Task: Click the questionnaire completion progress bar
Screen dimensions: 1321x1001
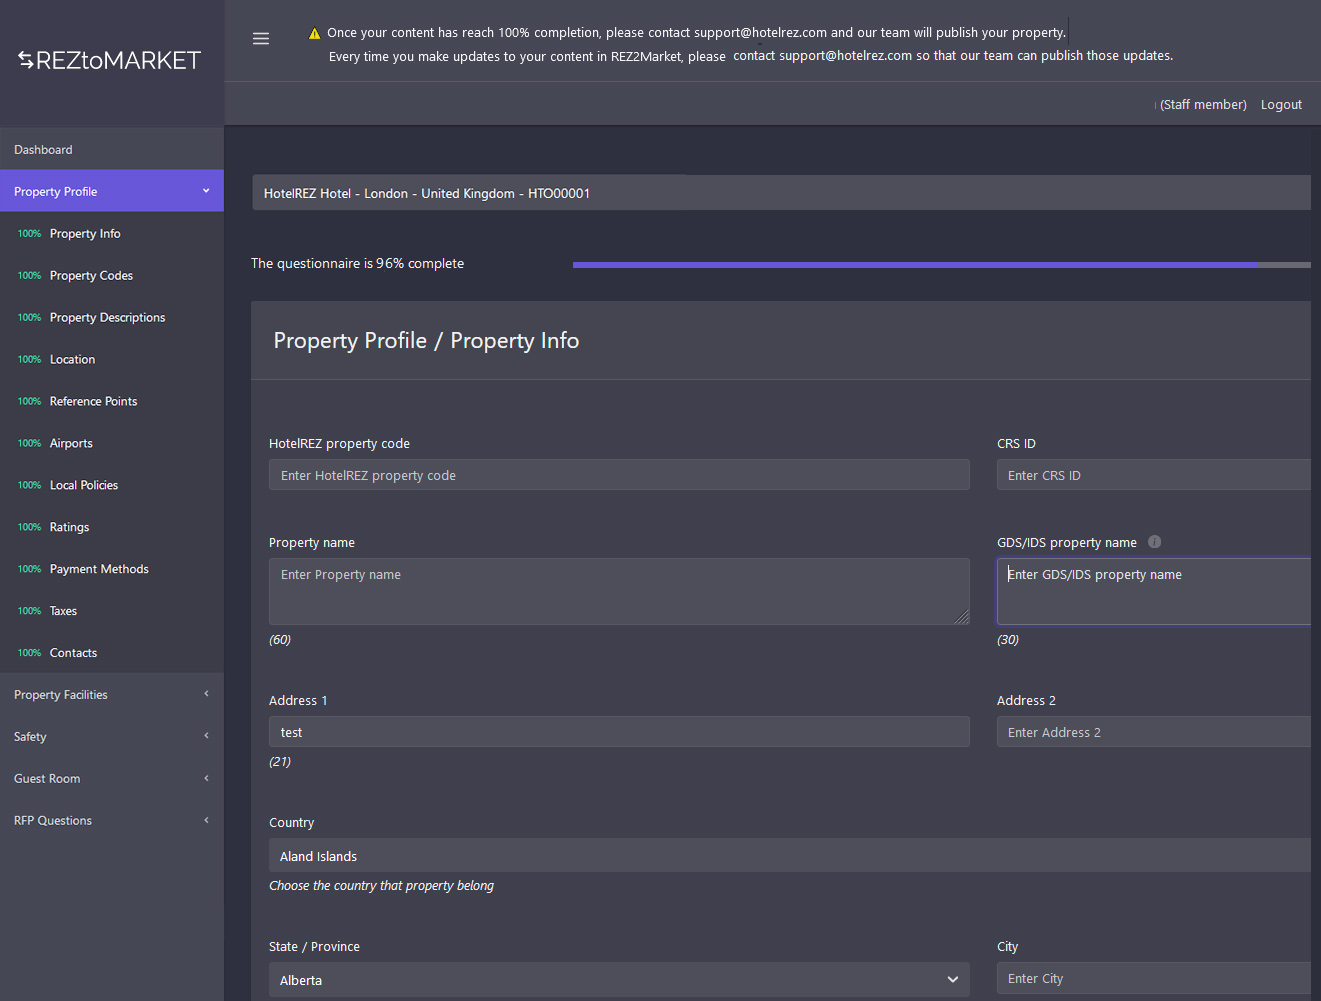Action: pyautogui.click(x=940, y=265)
